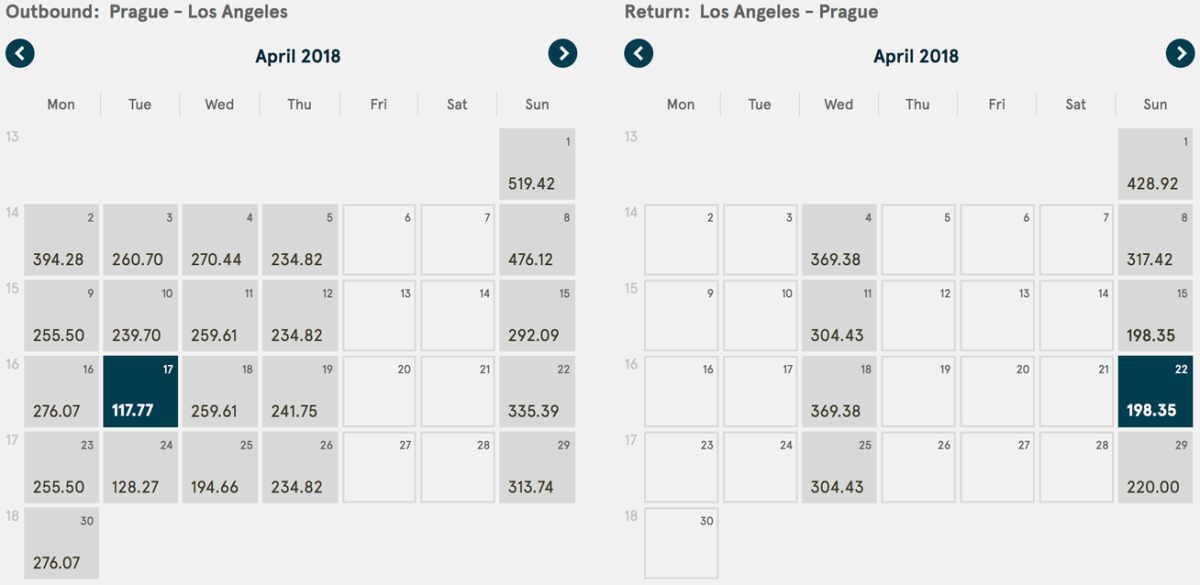
Task: Click empty outbound April 6 cell
Action: coord(379,240)
